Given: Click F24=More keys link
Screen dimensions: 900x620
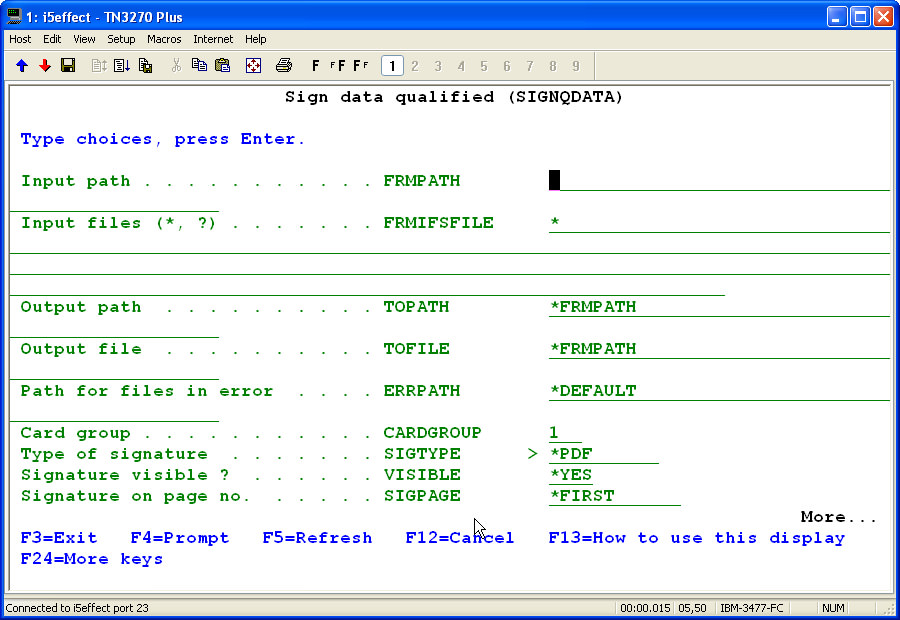Looking at the screenshot, I should coord(92,559).
